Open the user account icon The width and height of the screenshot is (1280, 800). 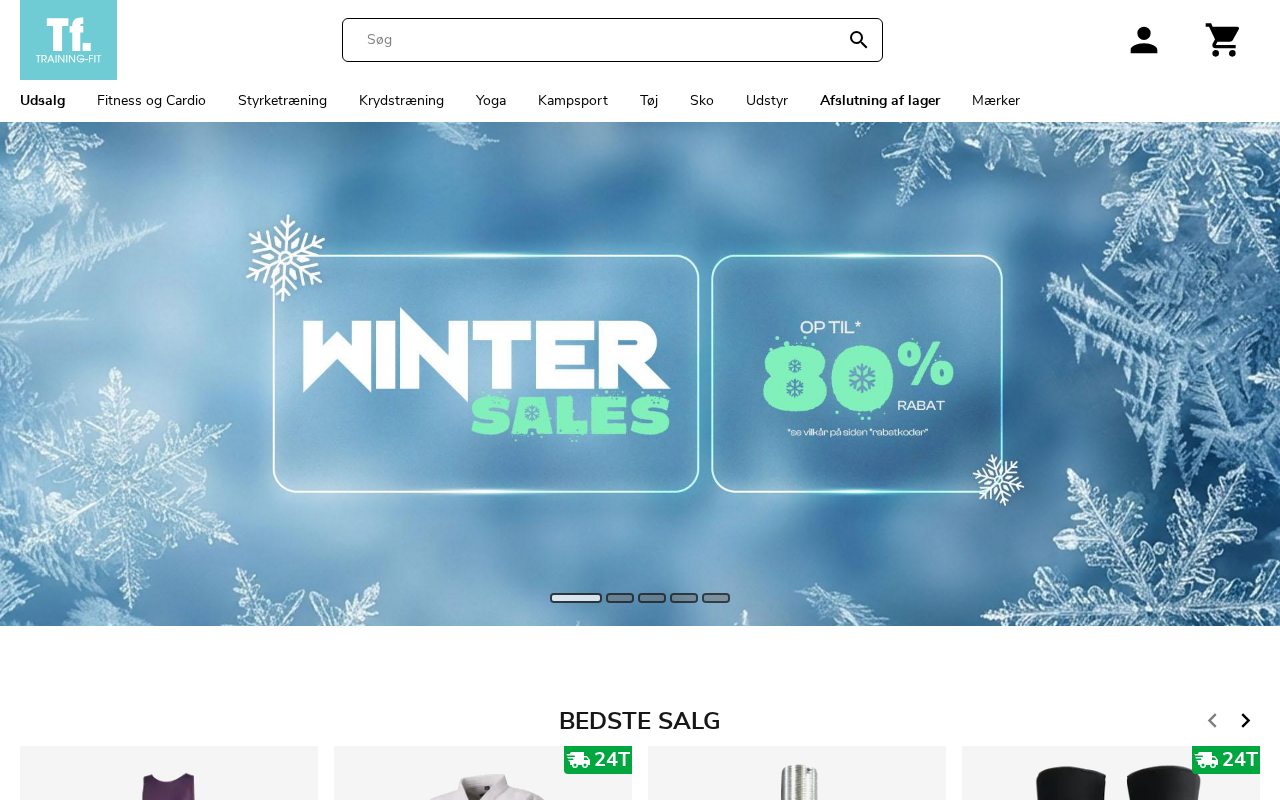click(1144, 40)
